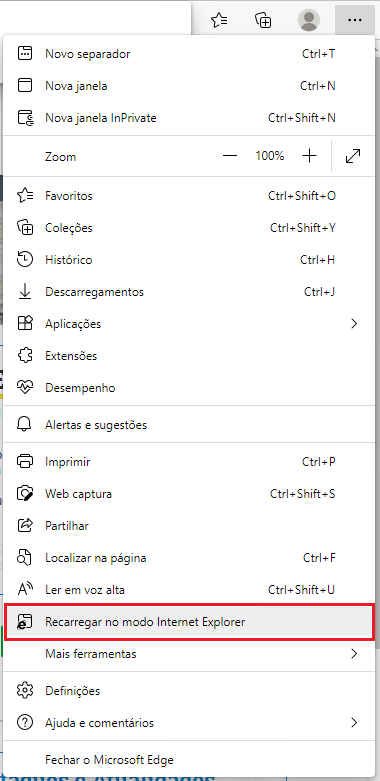Enter full screen using the zoom expand arrow
This screenshot has width=380, height=781.
point(353,156)
